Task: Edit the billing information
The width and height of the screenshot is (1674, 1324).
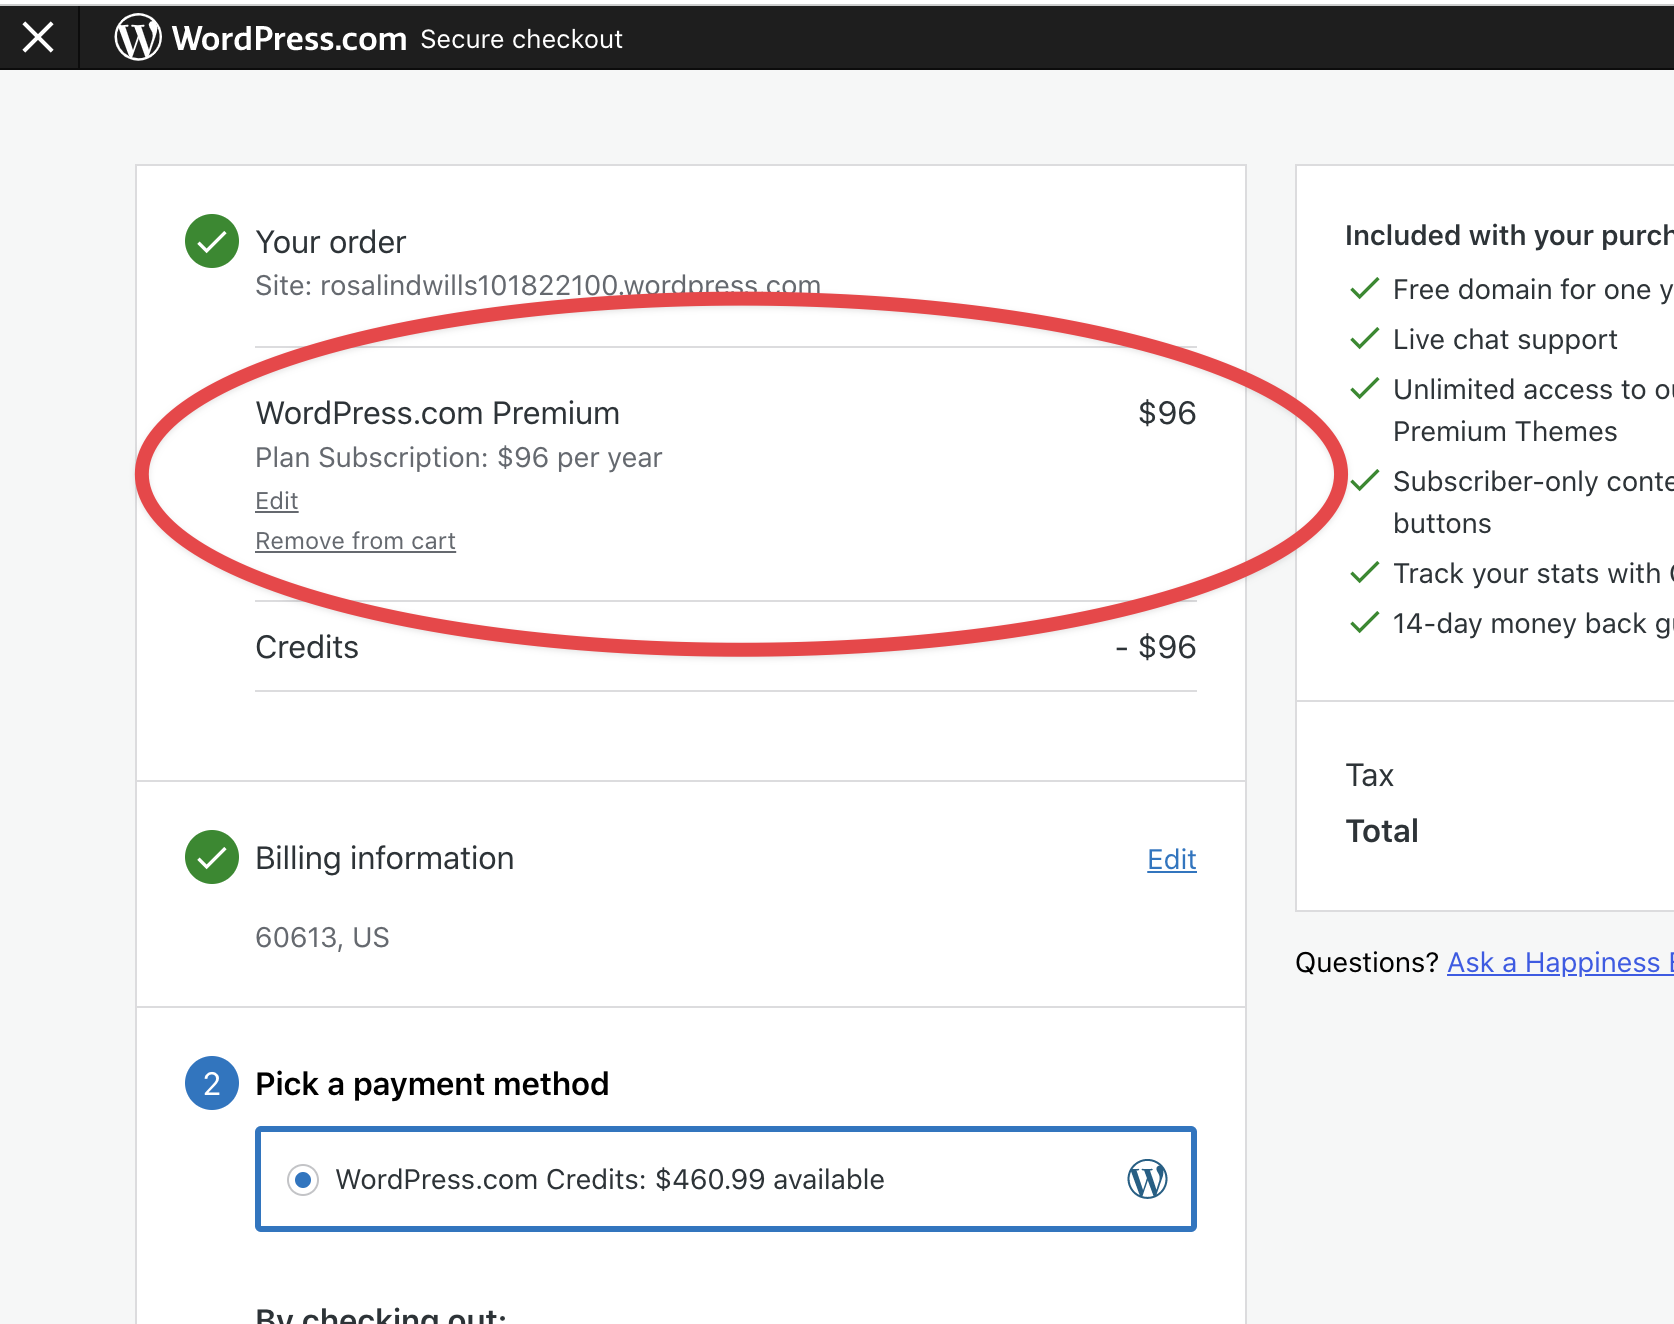Action: pyautogui.click(x=1171, y=859)
